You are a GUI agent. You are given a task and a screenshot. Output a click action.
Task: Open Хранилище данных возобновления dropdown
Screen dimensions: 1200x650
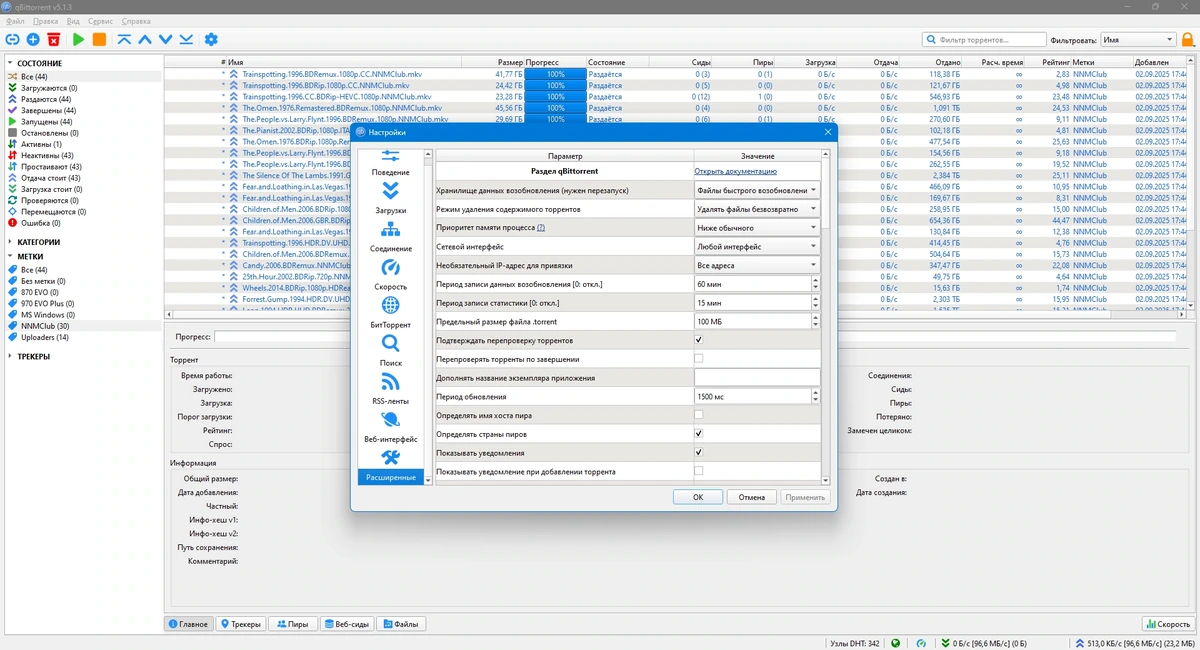click(x=757, y=190)
